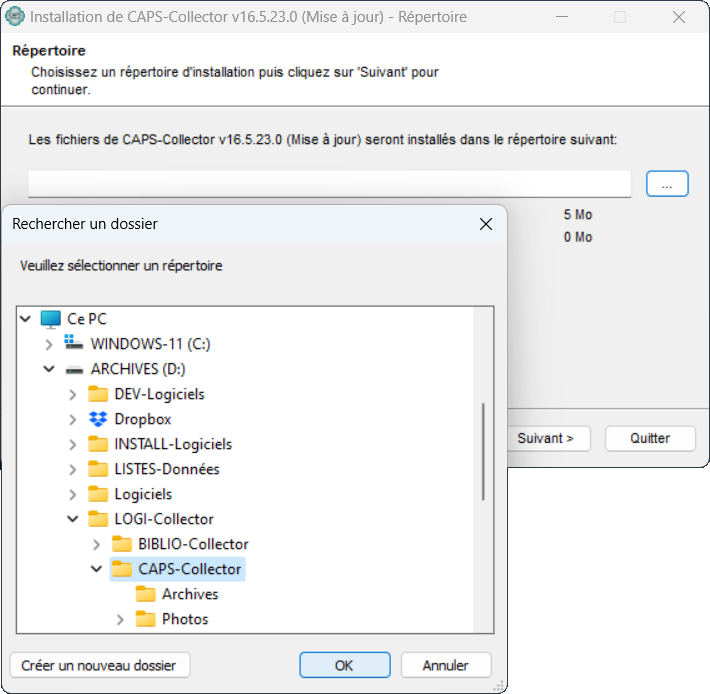This screenshot has width=710, height=694.
Task: Open the browse '...' button
Action: point(667,183)
